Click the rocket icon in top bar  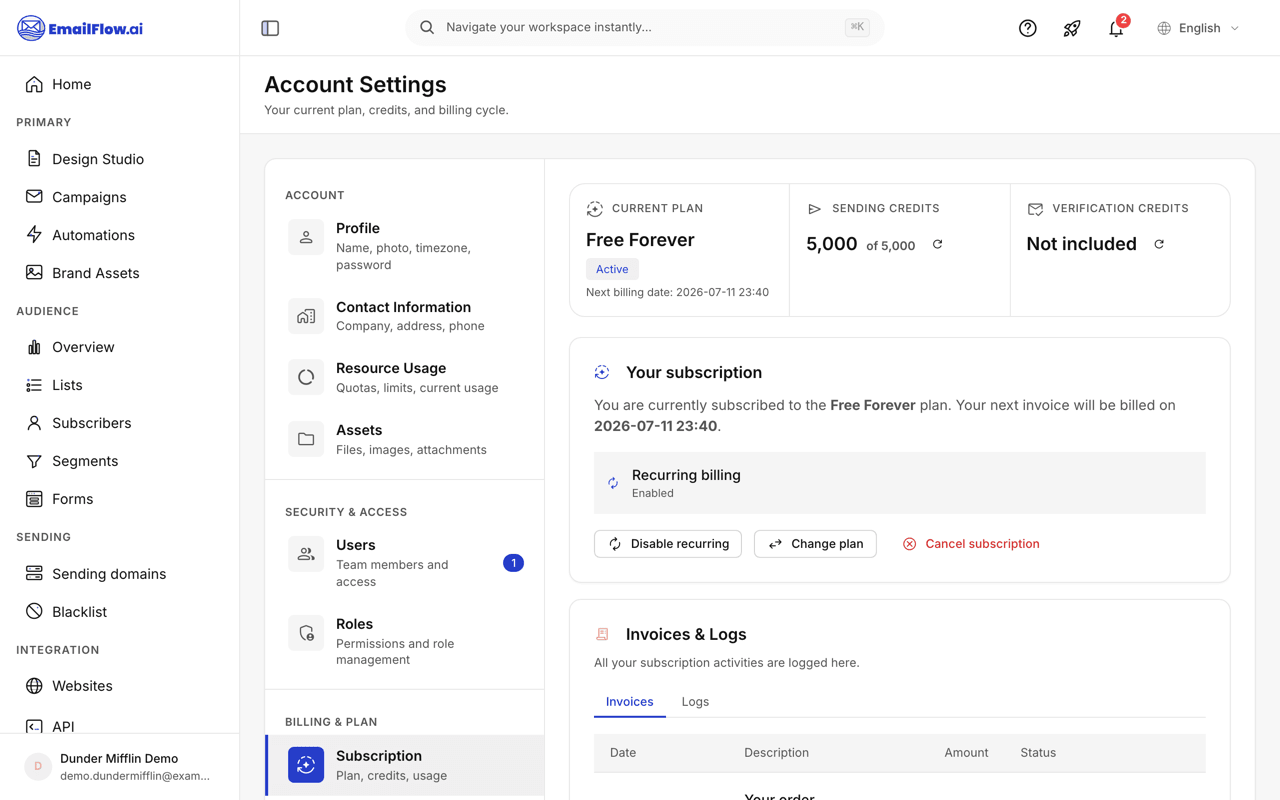tap(1072, 28)
